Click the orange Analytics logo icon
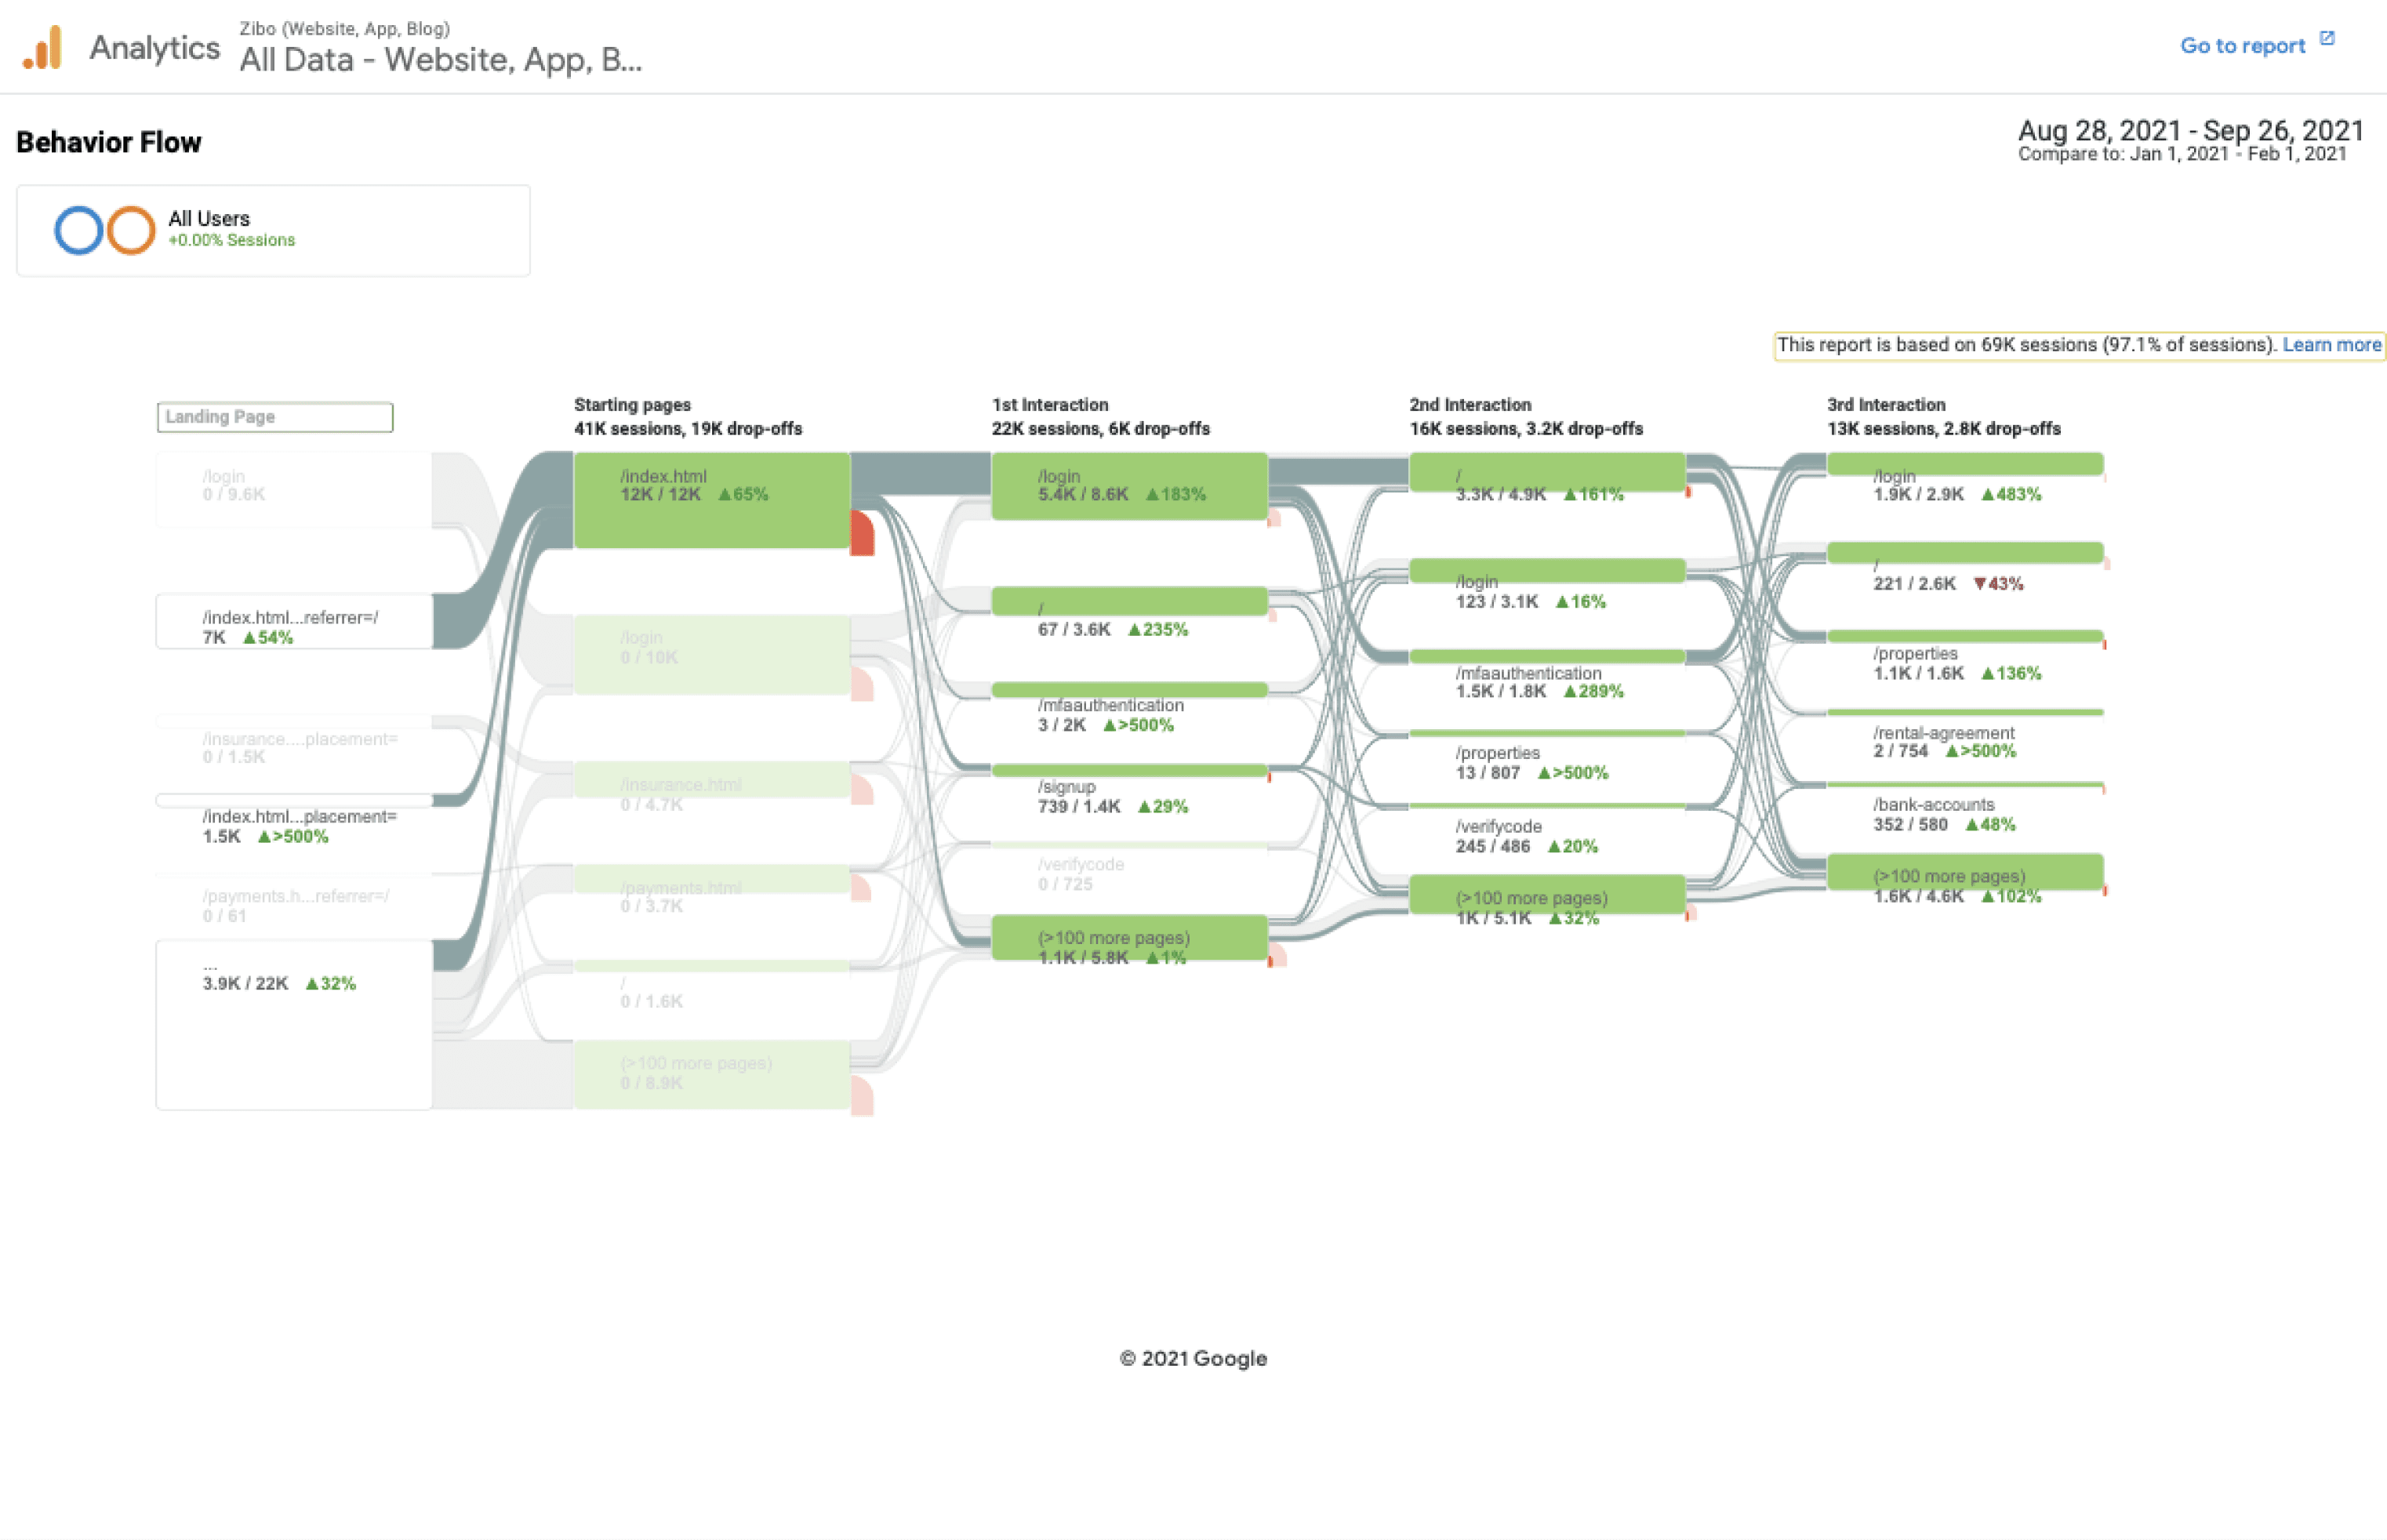This screenshot has height=1540, width=2387. [43, 47]
